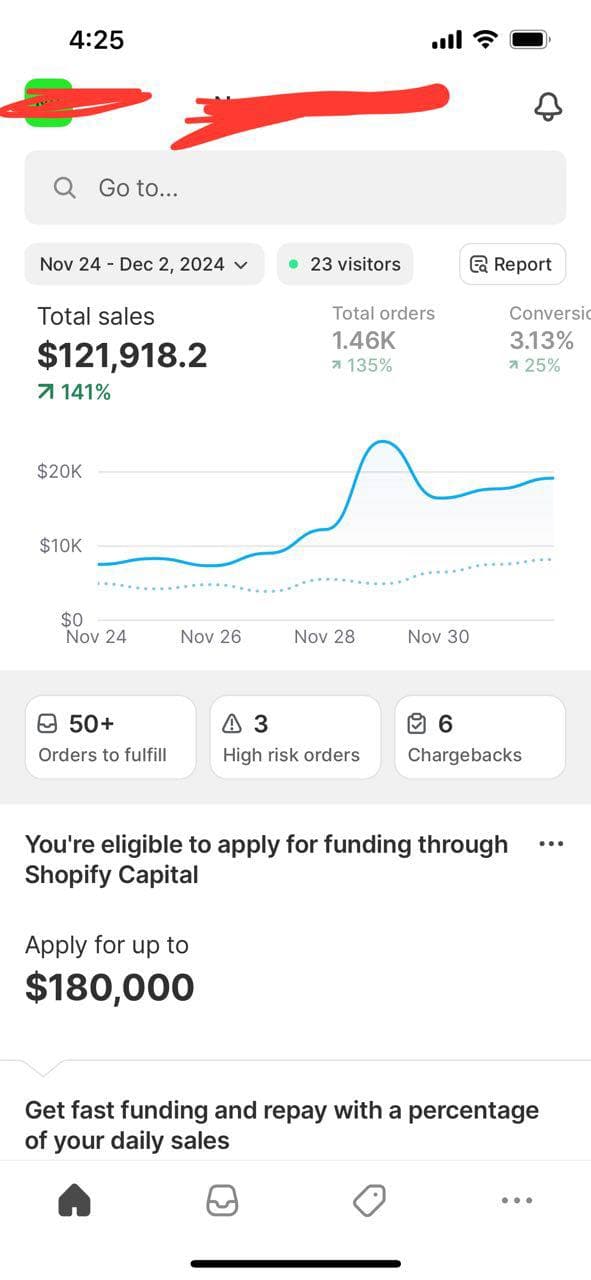
Task: Tap the notifications bell icon
Action: point(548,106)
